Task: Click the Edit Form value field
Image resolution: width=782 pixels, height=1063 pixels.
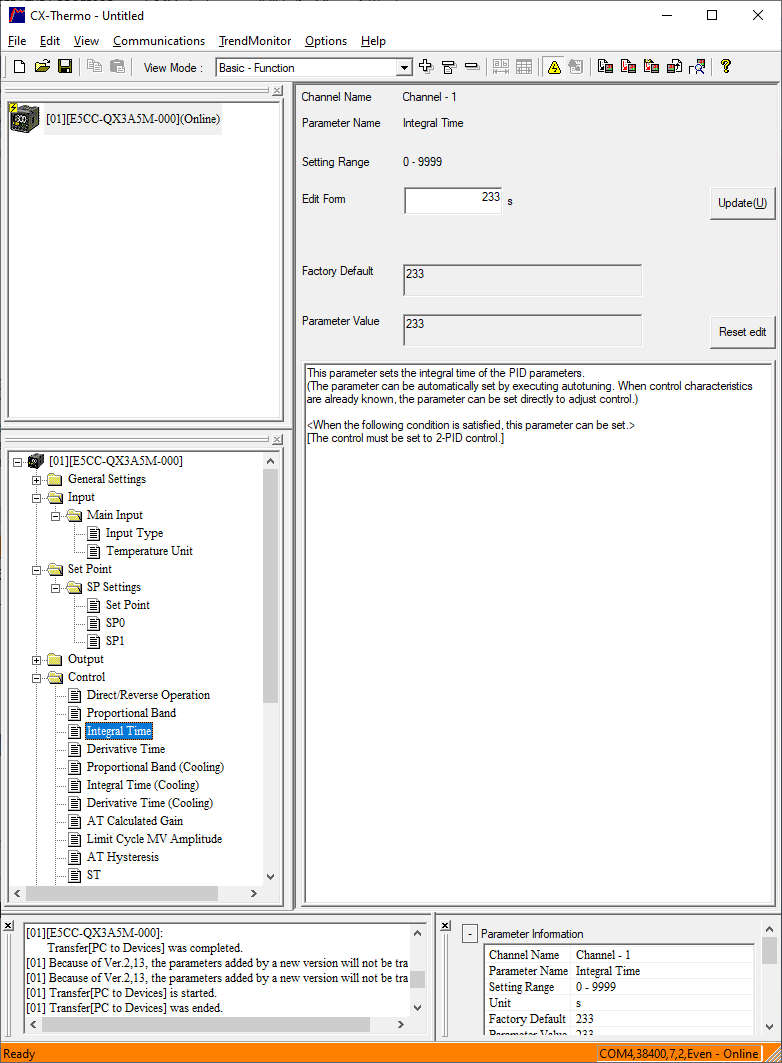Action: (x=453, y=200)
